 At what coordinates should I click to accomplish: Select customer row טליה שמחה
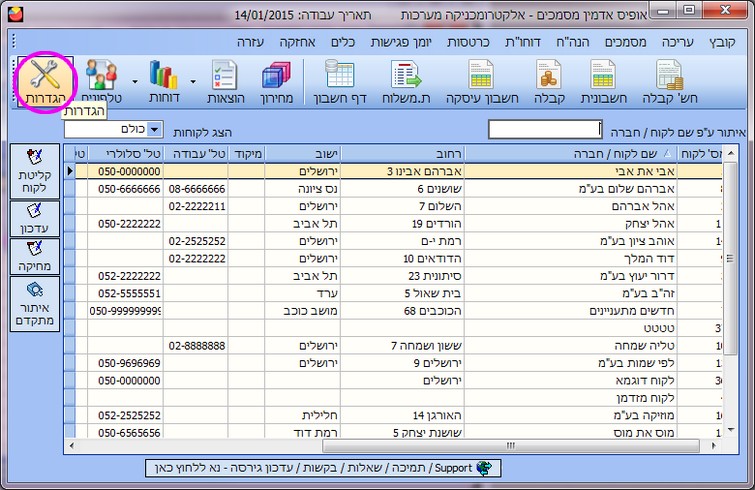(394, 346)
